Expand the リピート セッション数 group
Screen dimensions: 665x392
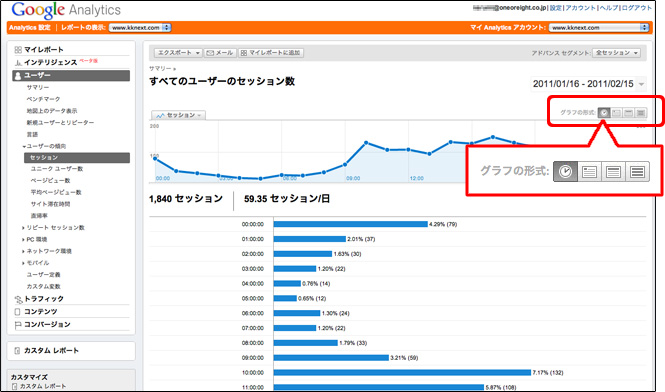(23, 228)
